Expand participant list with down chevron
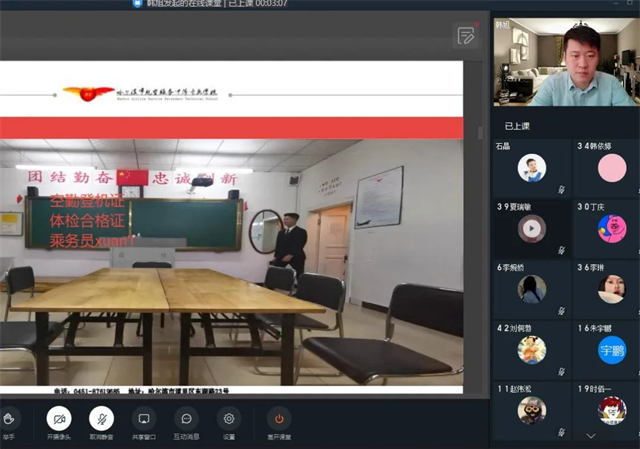Viewport: 640px width, 449px height. (591, 436)
